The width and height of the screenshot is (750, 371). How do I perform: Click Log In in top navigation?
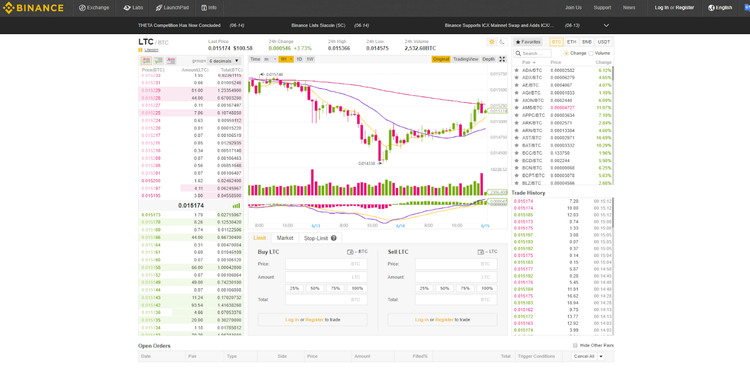(662, 8)
